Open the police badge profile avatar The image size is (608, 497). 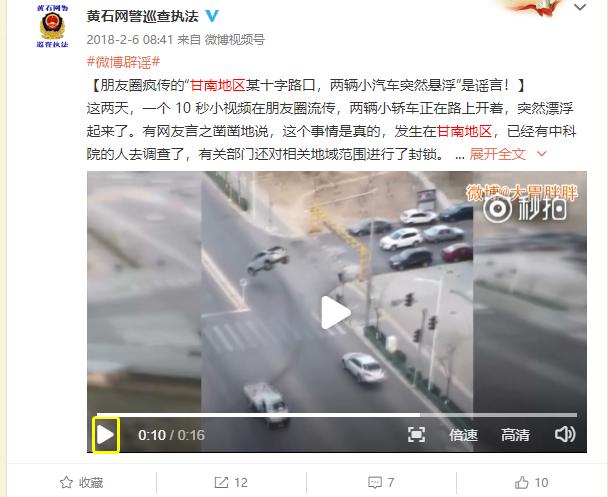(x=52, y=26)
